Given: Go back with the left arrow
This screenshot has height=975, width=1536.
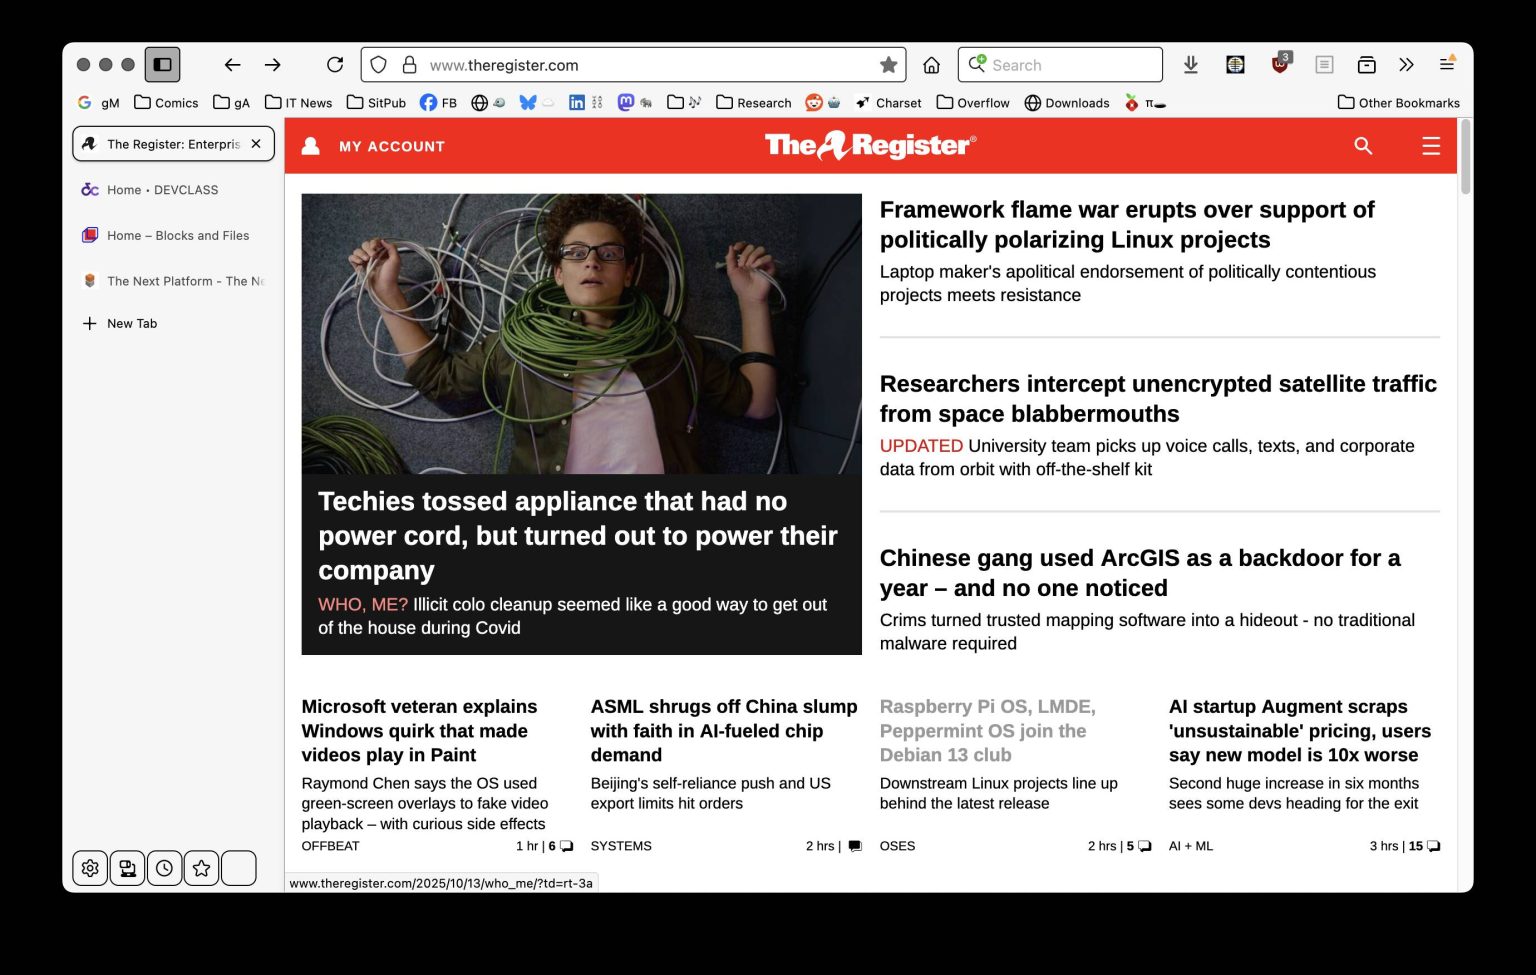Looking at the screenshot, I should coord(232,65).
